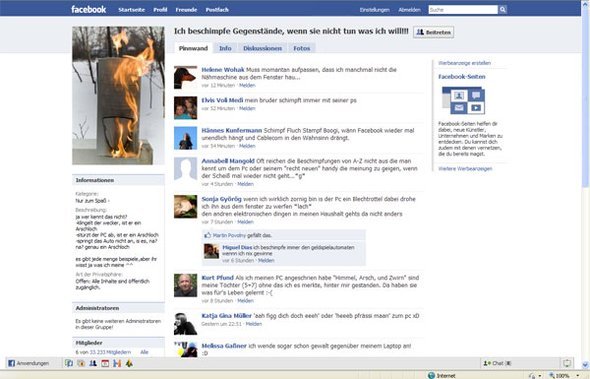Open the friends icon in bottom bar
Screen dimensions: 590x379
click(x=93, y=363)
